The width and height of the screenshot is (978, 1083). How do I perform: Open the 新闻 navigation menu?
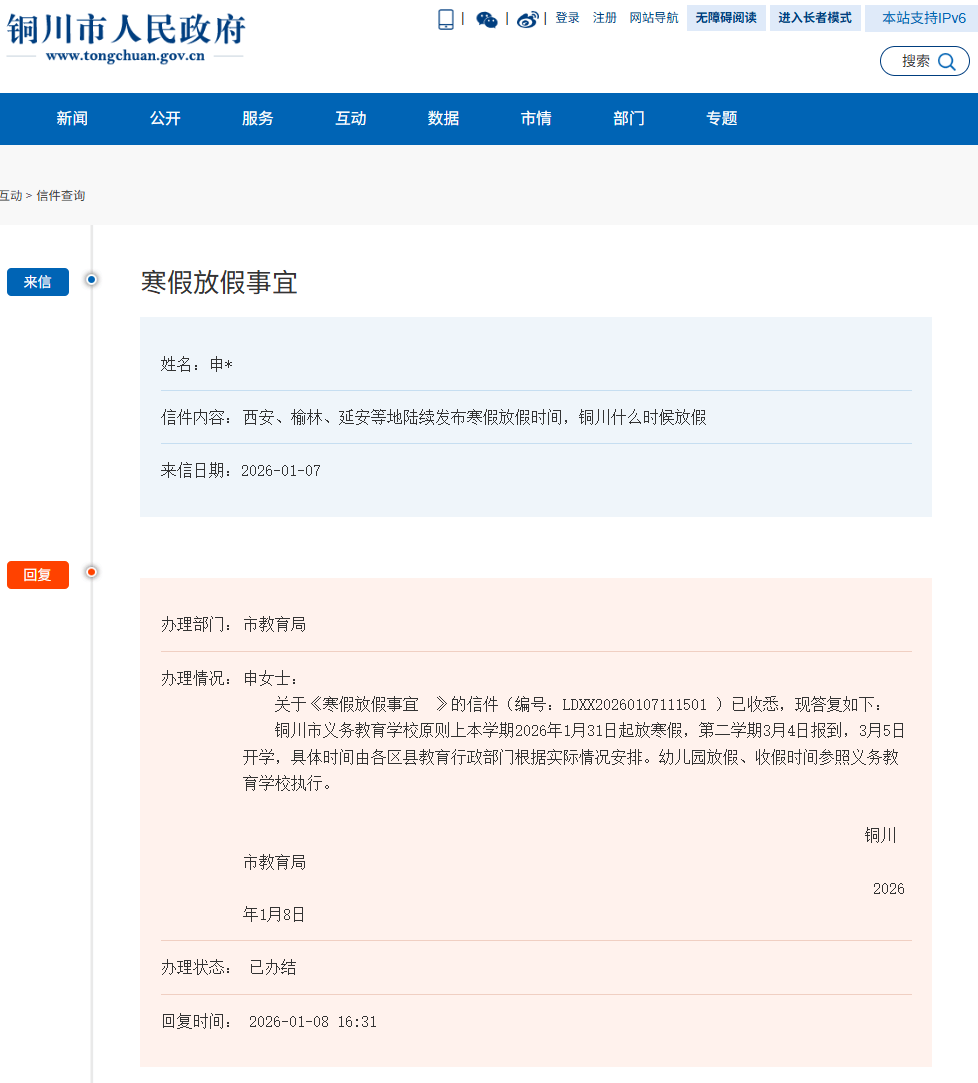coord(71,118)
